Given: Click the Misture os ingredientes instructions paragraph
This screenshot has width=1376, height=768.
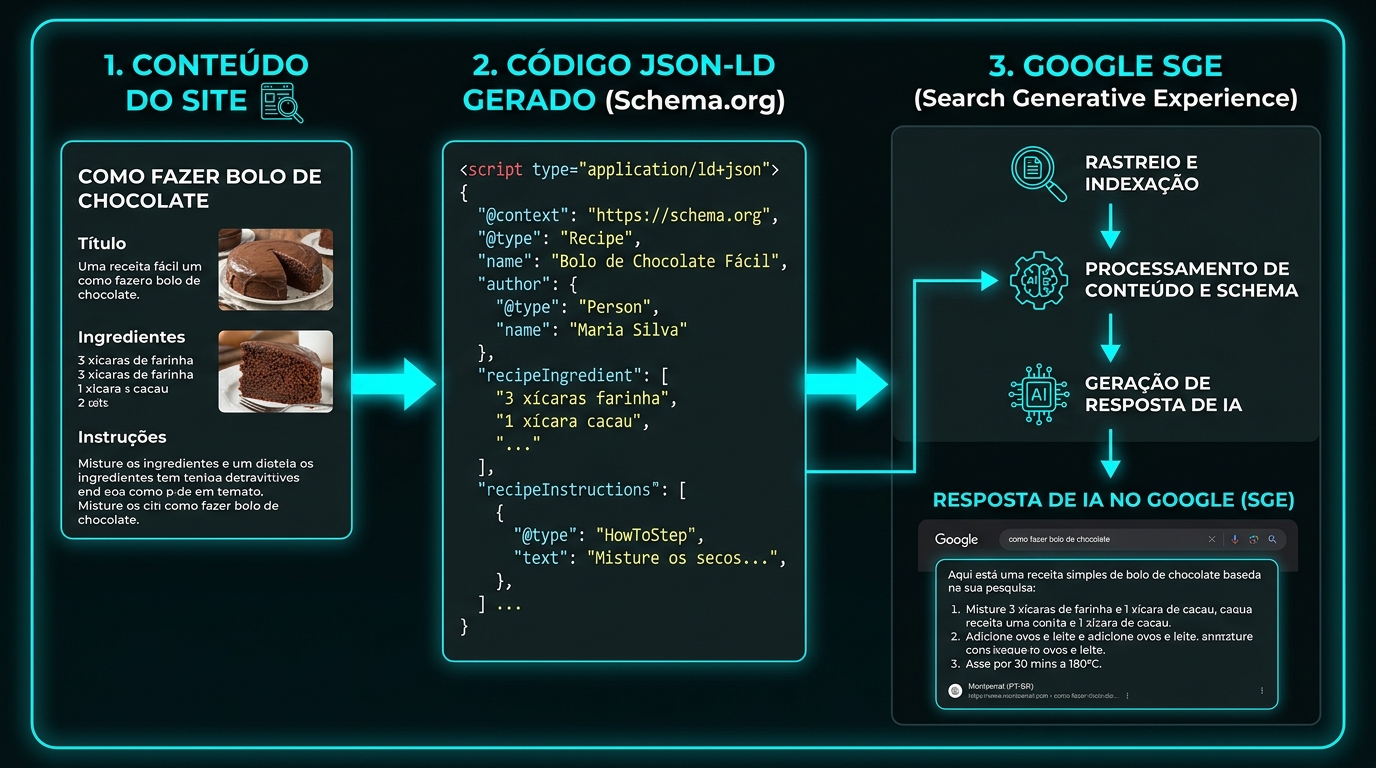Looking at the screenshot, I should pos(196,491).
